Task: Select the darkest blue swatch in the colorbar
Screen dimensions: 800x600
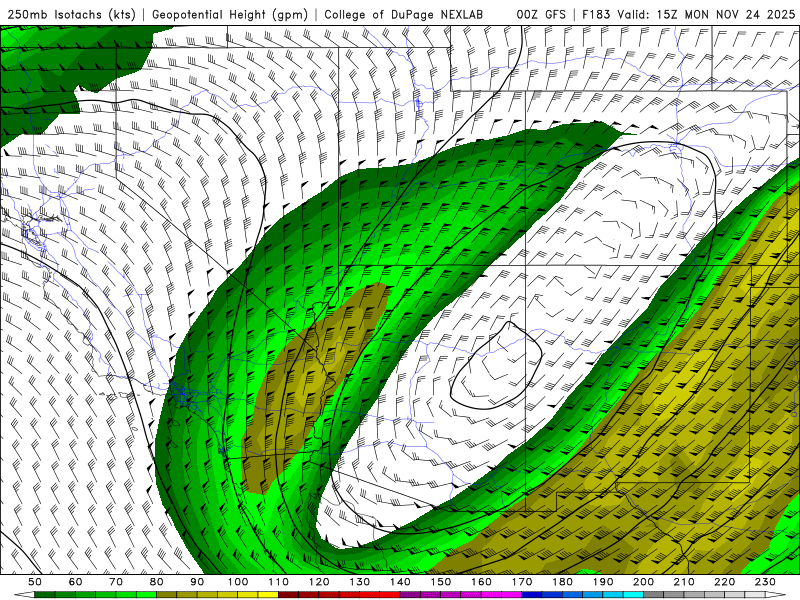Action: point(532,595)
